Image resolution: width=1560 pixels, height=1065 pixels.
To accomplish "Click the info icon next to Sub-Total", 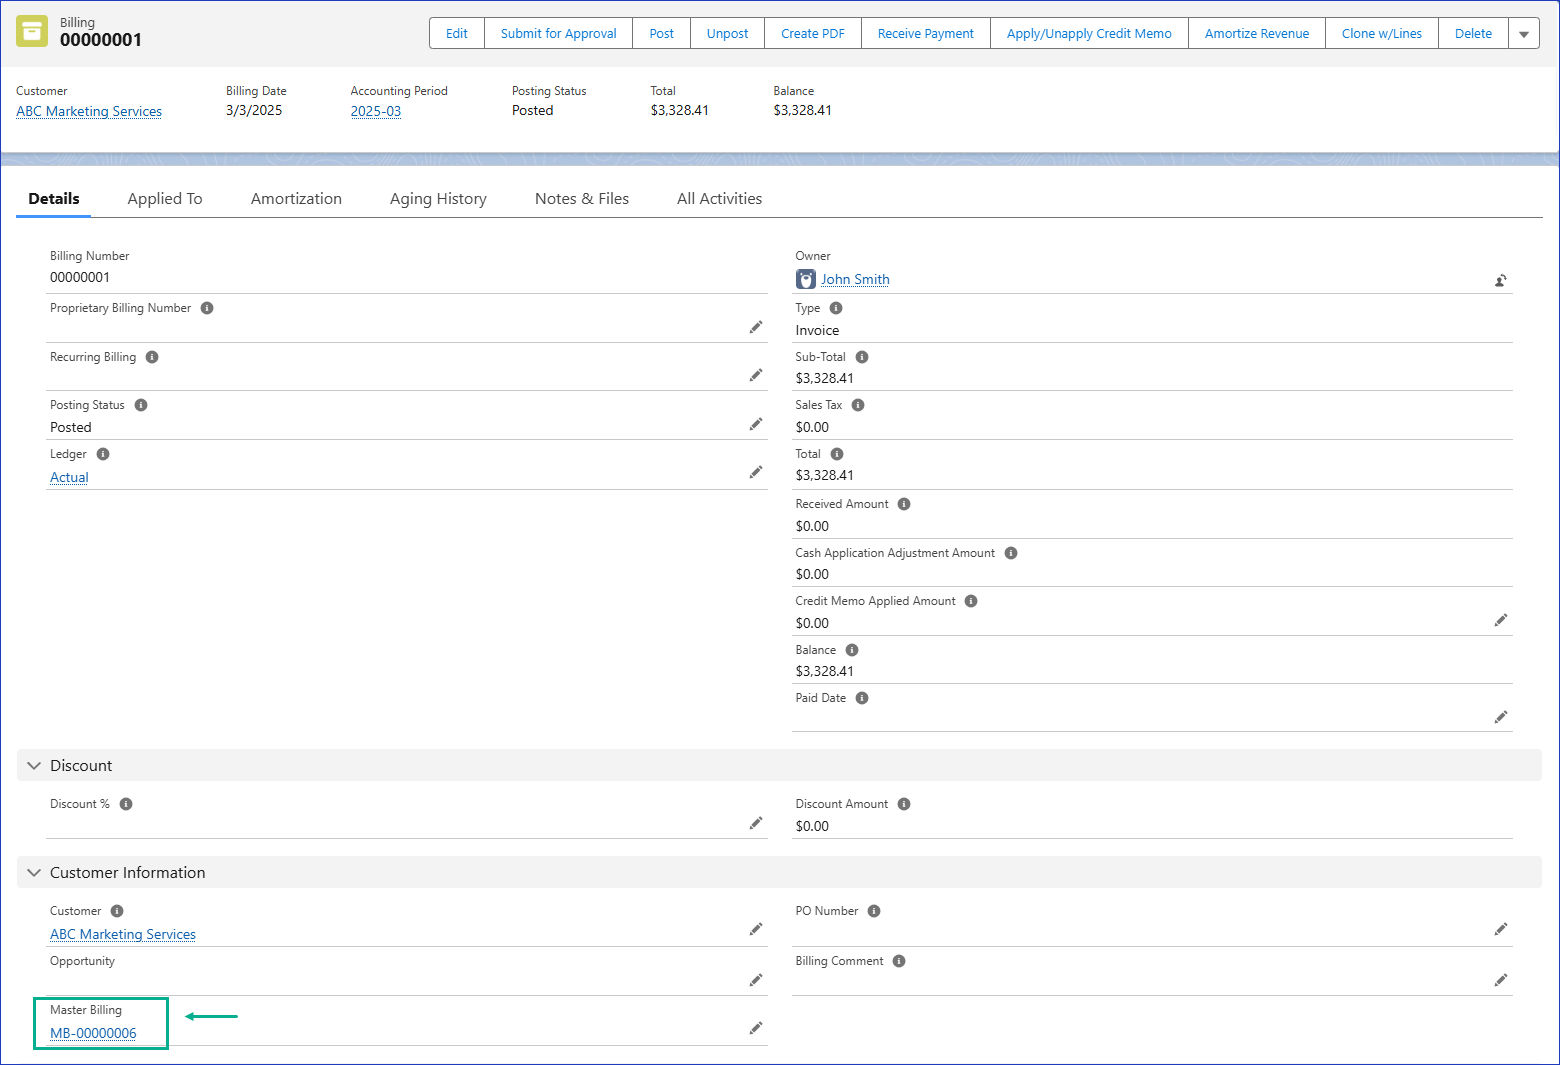I will point(862,357).
